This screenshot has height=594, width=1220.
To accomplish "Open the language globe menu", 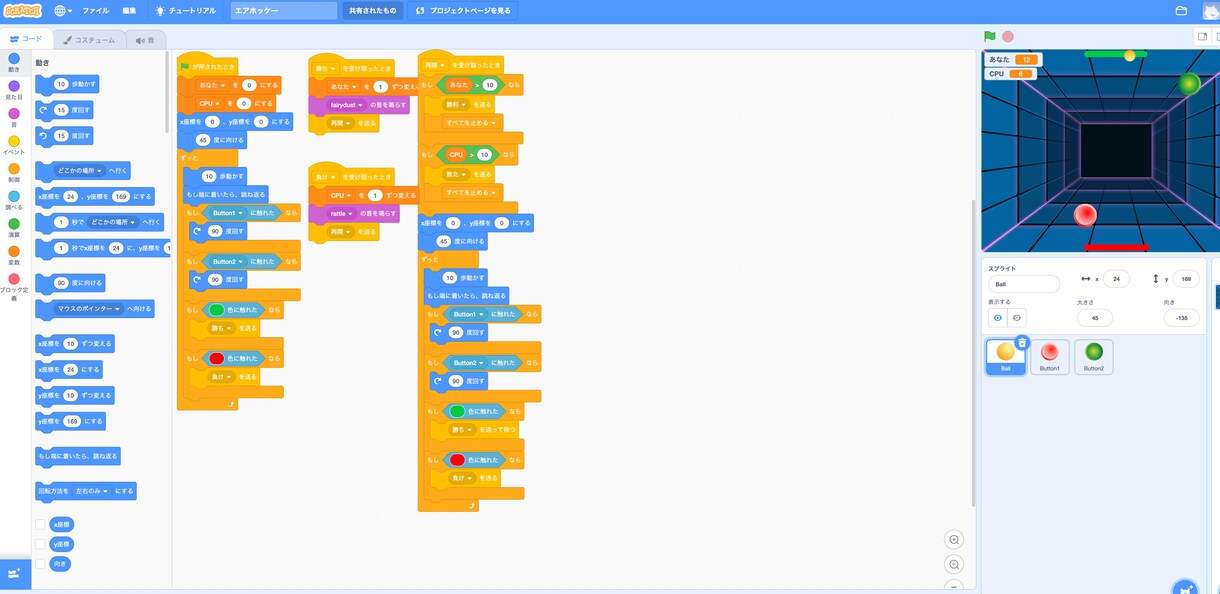I will click(63, 11).
